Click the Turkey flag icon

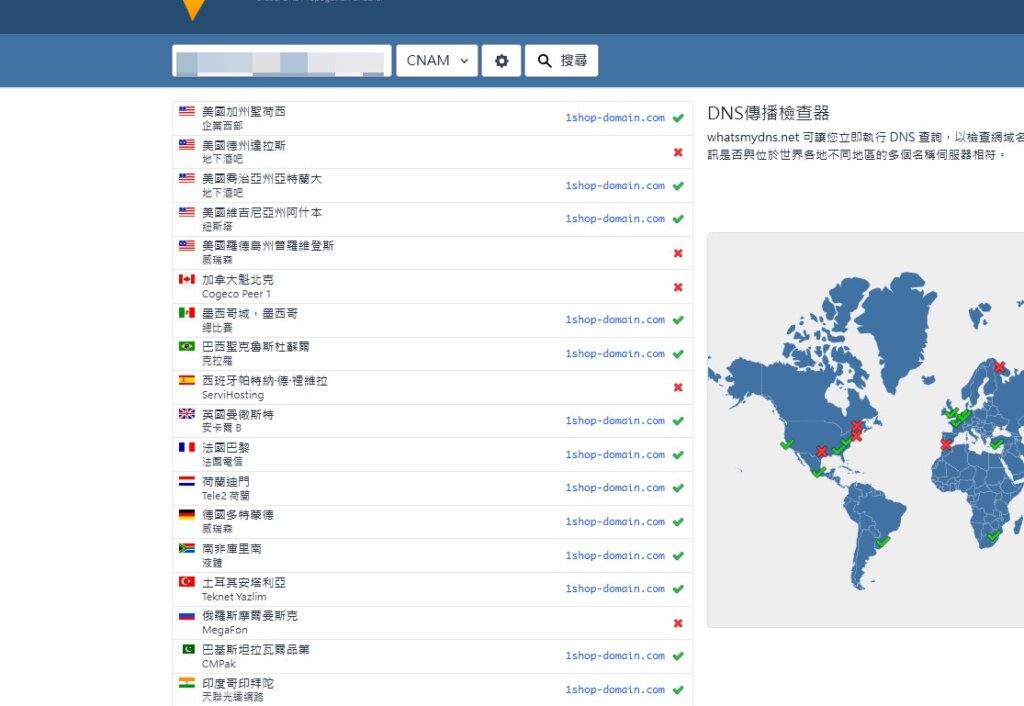[187, 582]
